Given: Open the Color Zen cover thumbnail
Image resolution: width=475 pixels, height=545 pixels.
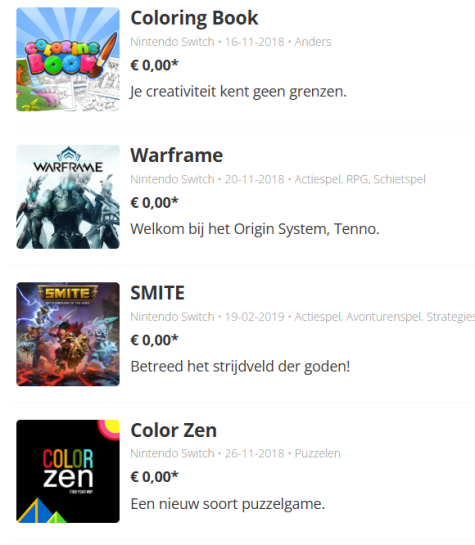Looking at the screenshot, I should click(x=68, y=471).
